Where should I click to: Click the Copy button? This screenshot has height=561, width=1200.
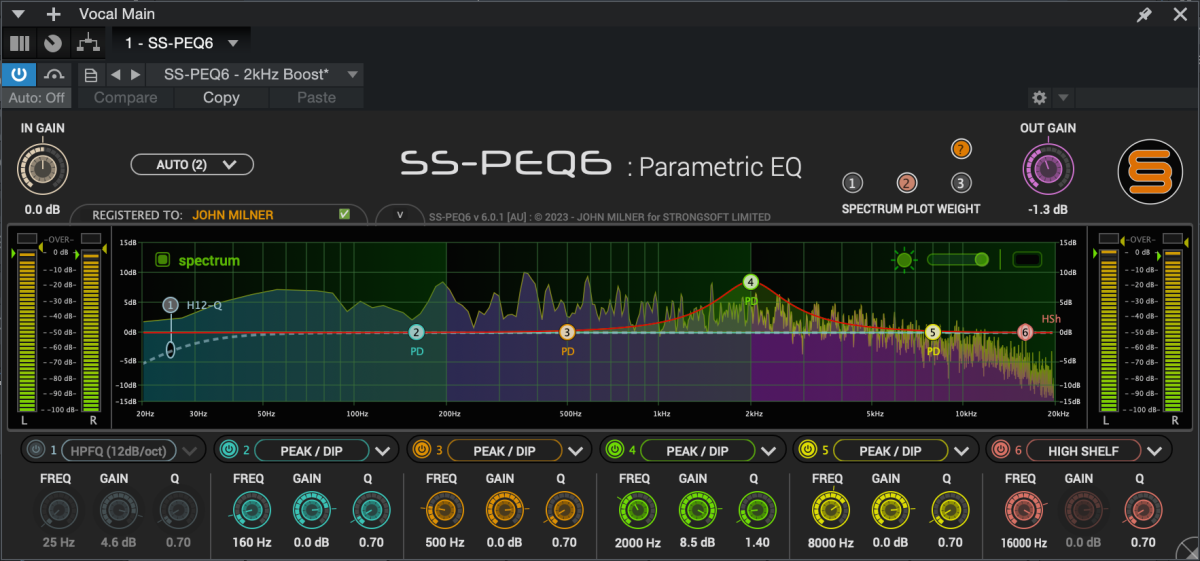click(x=221, y=98)
